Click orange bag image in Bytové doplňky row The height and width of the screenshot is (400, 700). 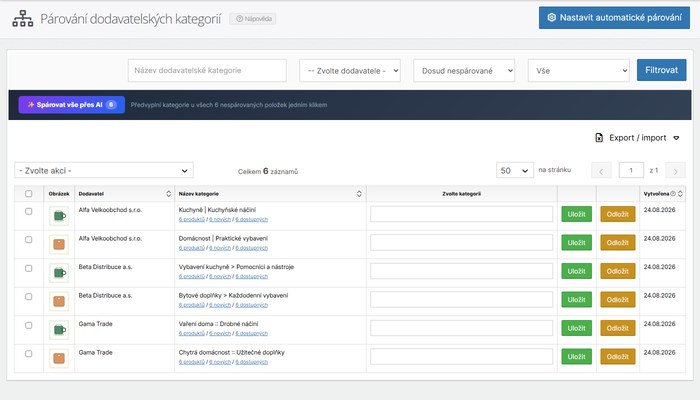59,301
